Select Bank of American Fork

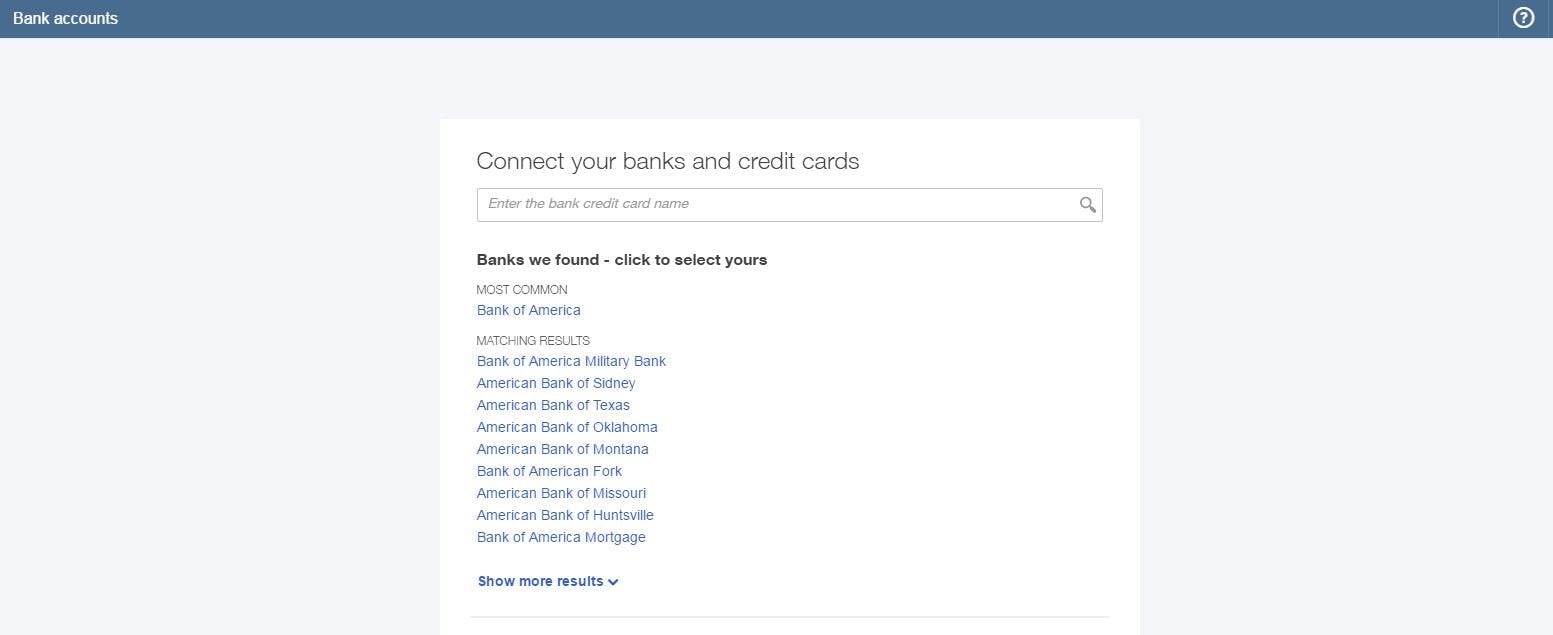coord(549,471)
